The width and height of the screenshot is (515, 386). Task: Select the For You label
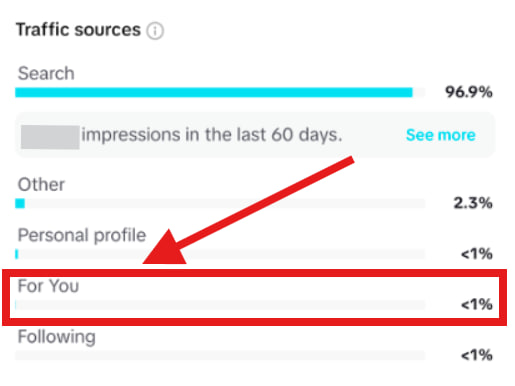pyautogui.click(x=48, y=286)
